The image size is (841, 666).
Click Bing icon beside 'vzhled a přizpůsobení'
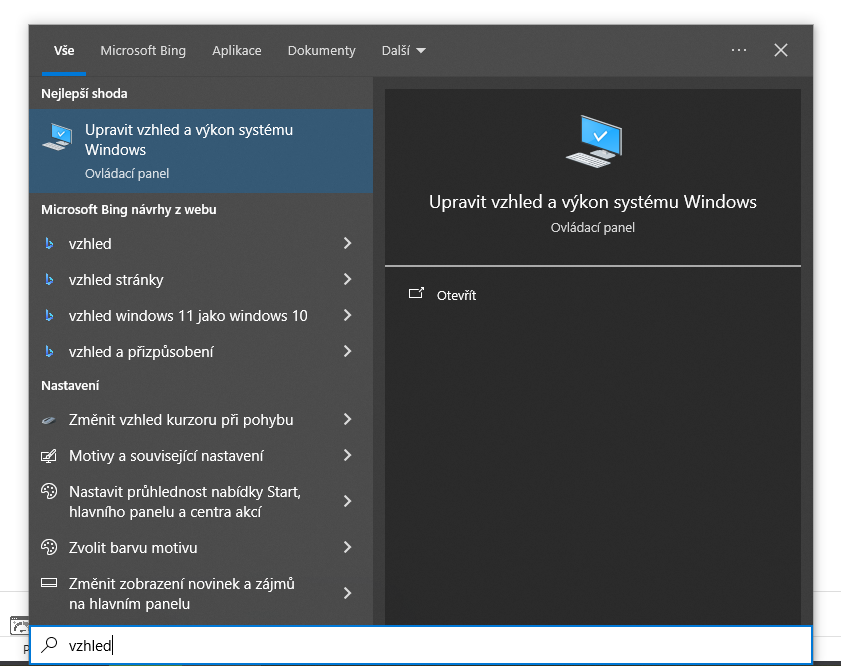[x=49, y=351]
